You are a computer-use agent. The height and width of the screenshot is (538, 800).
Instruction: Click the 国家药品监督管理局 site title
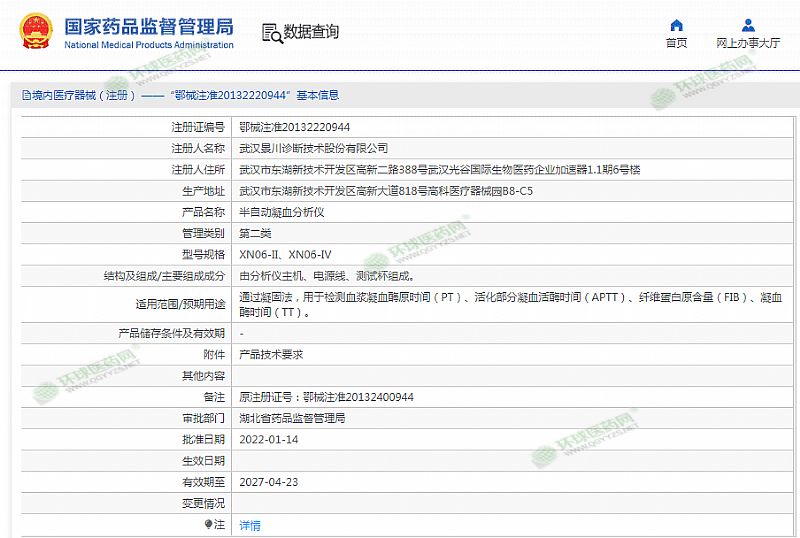pos(148,25)
